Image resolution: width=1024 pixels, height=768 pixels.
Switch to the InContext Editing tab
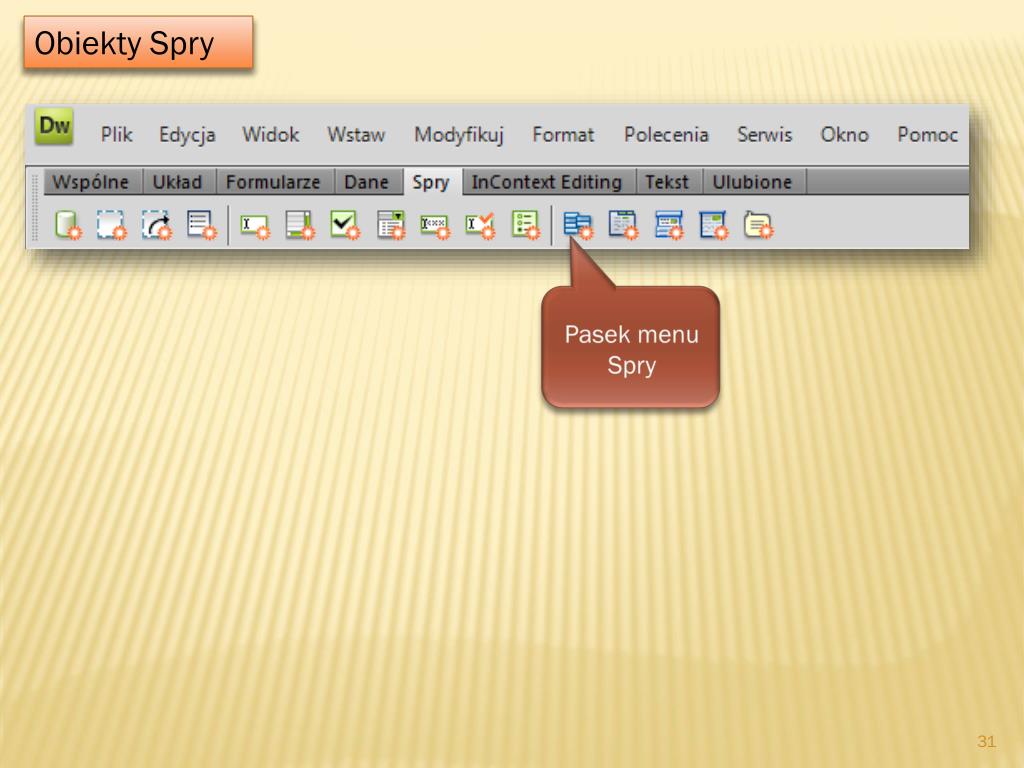547,182
